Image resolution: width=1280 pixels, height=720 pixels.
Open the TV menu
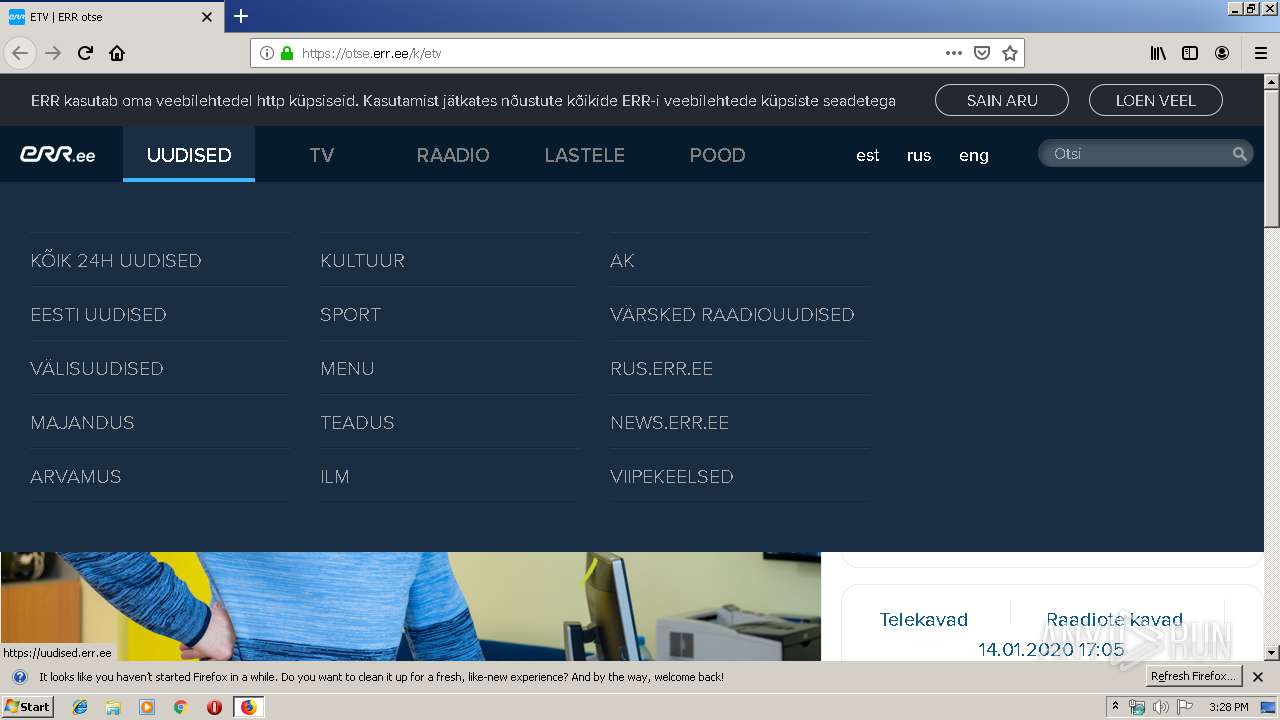tap(321, 154)
